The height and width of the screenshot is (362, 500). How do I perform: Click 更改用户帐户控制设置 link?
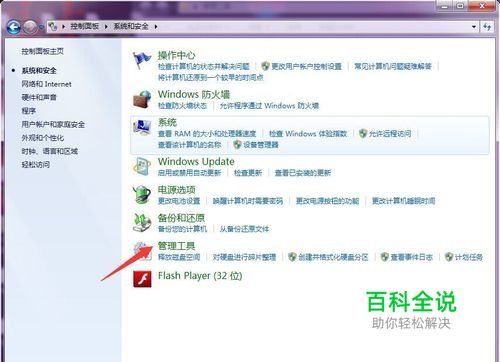click(306, 66)
